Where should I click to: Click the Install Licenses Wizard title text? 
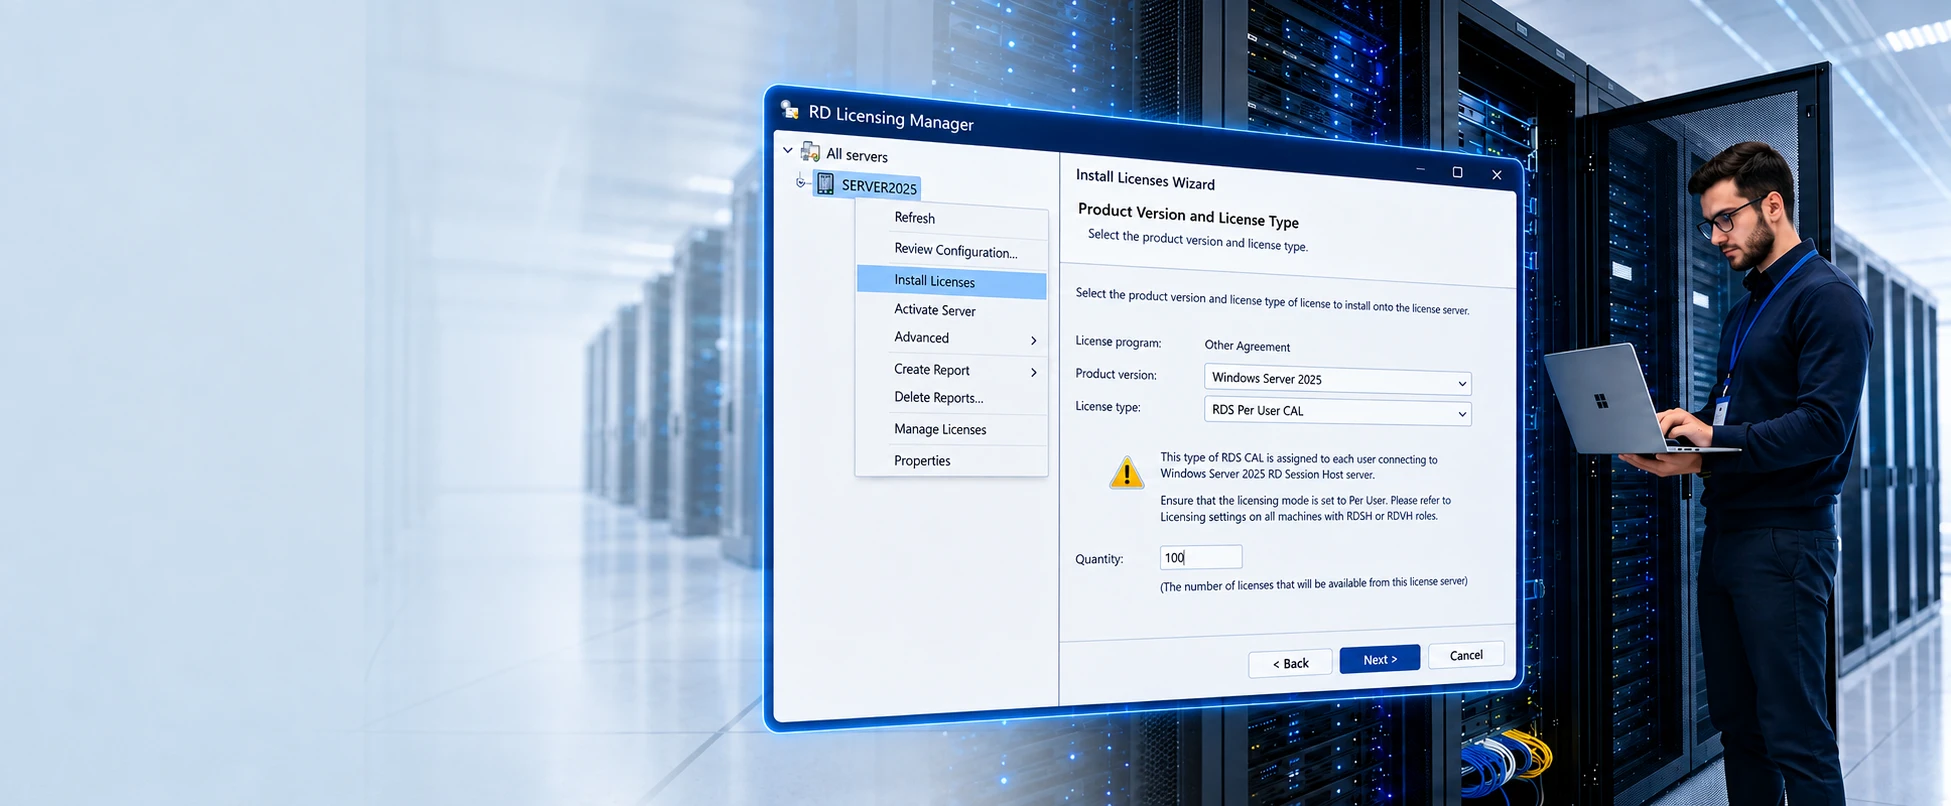(x=1145, y=179)
